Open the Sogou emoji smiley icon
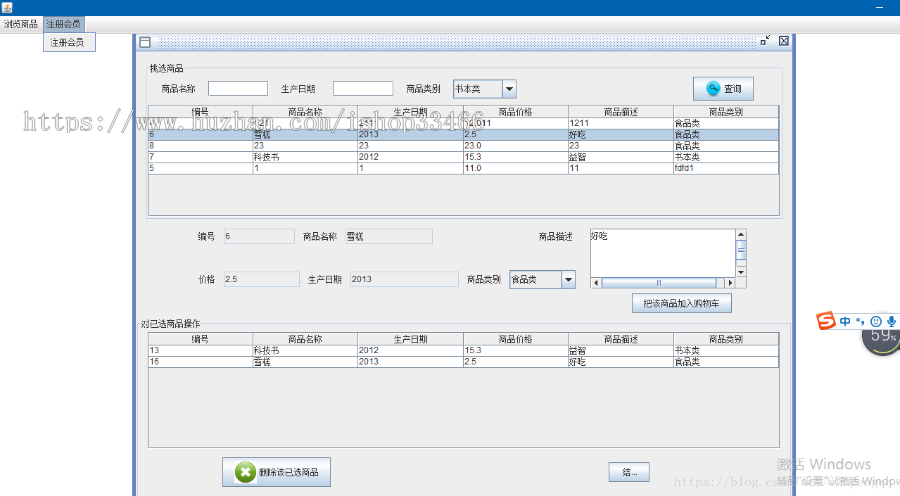The image size is (900, 496). point(876,321)
